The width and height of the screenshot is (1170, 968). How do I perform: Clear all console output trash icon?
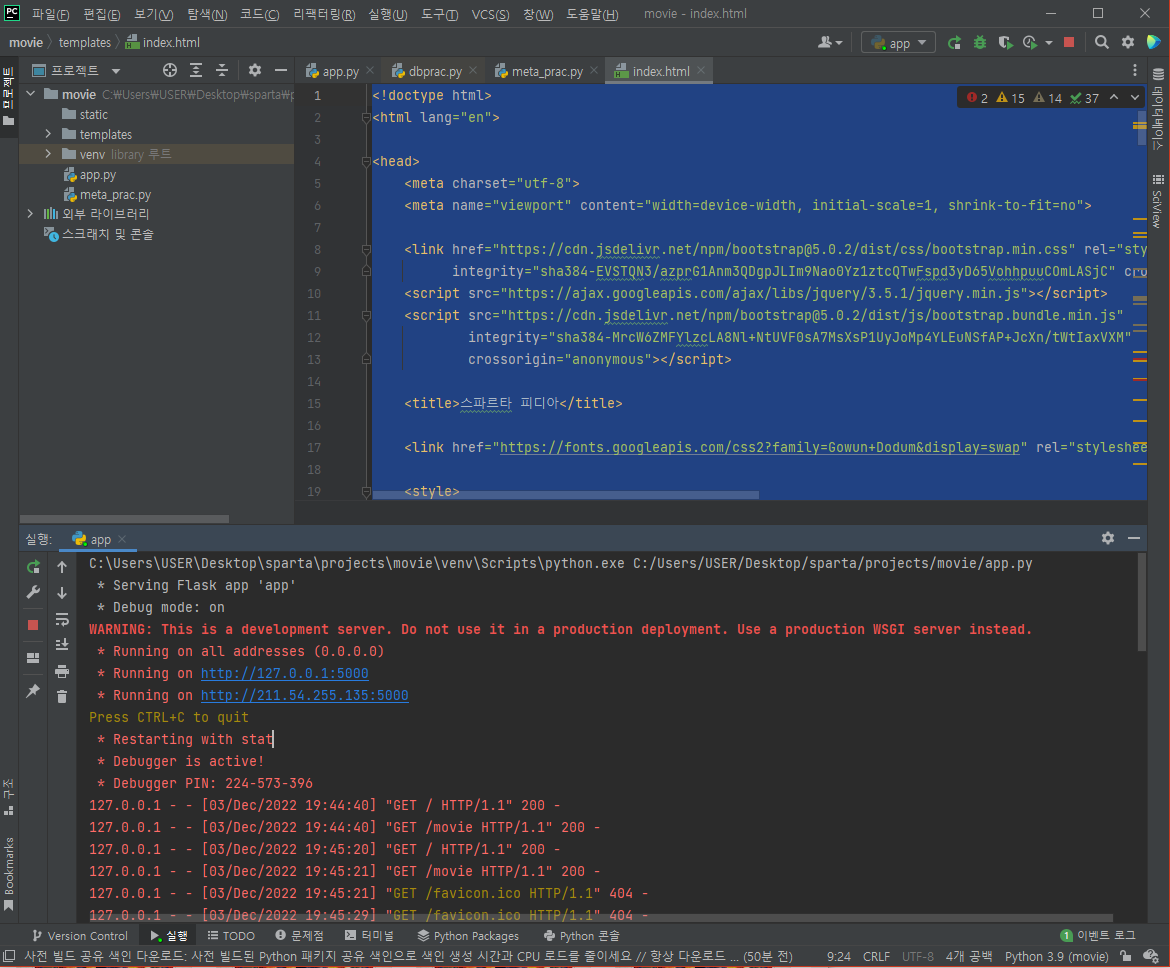click(62, 696)
